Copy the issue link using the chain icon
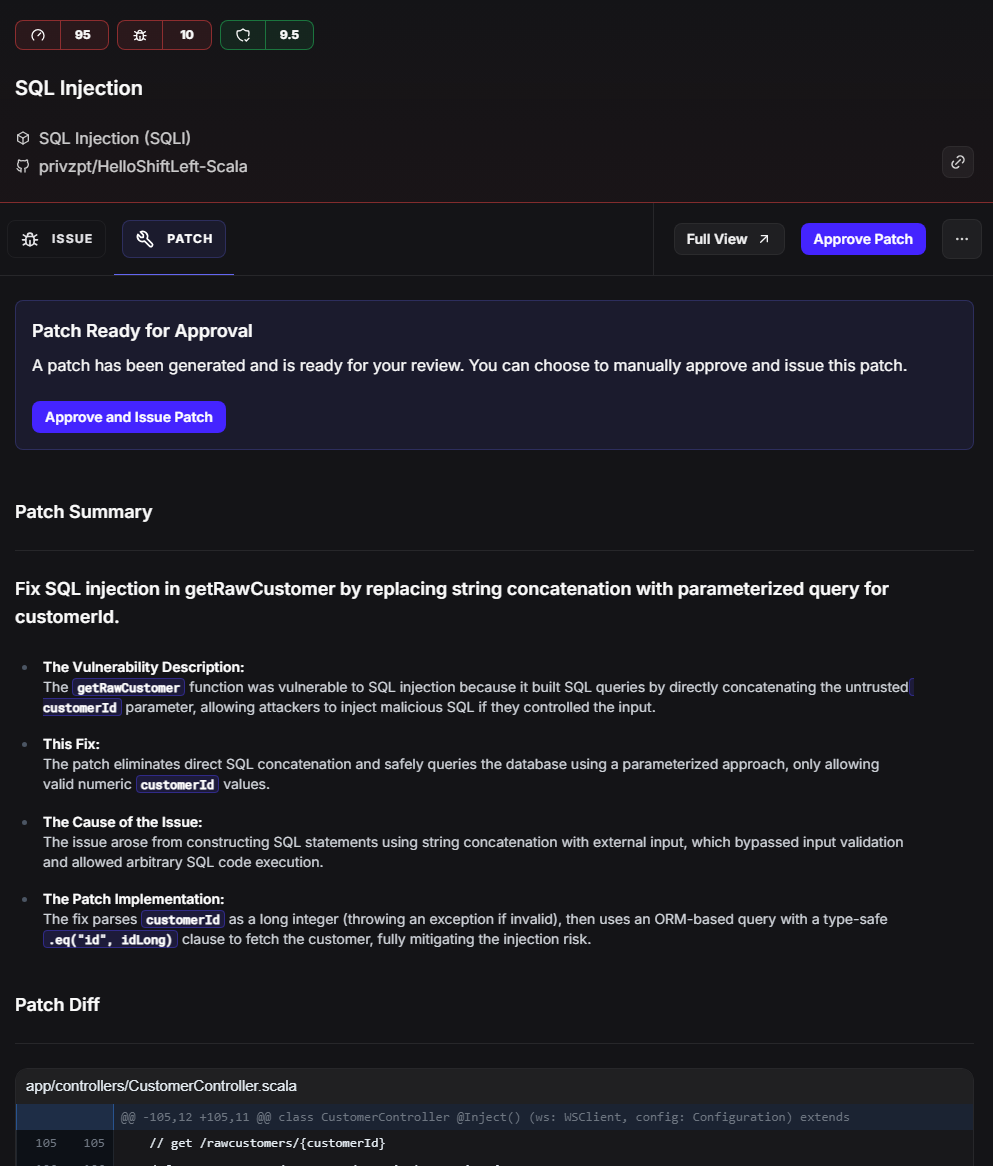 tap(957, 162)
